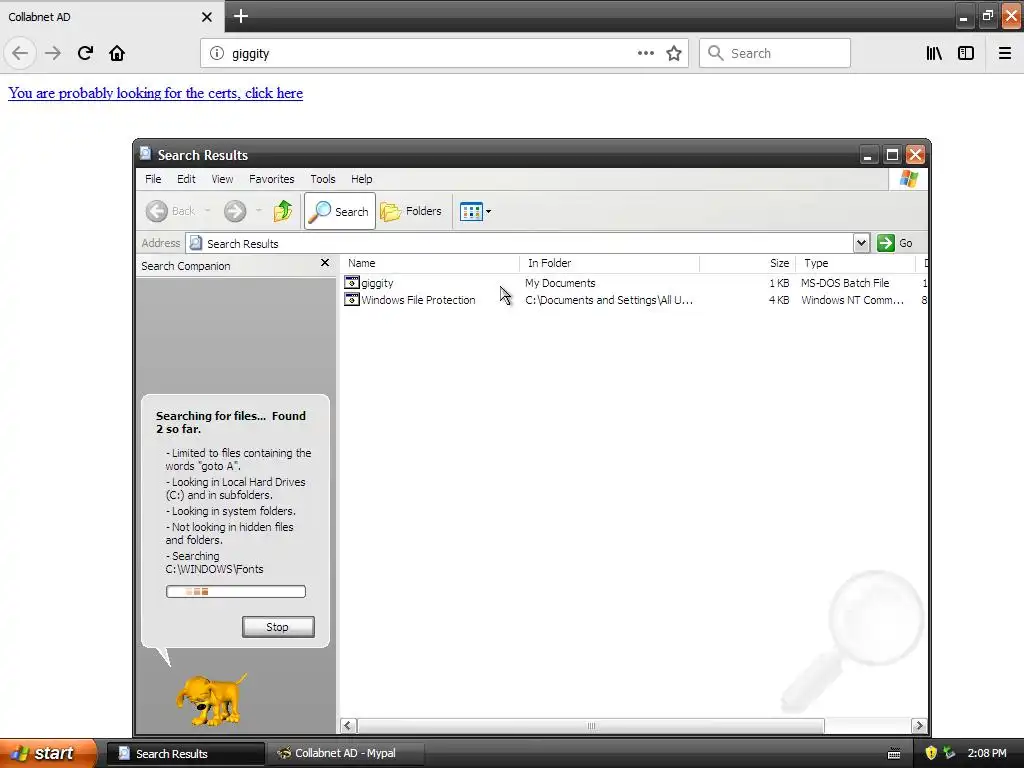Sort results by Type column

(x=856, y=263)
